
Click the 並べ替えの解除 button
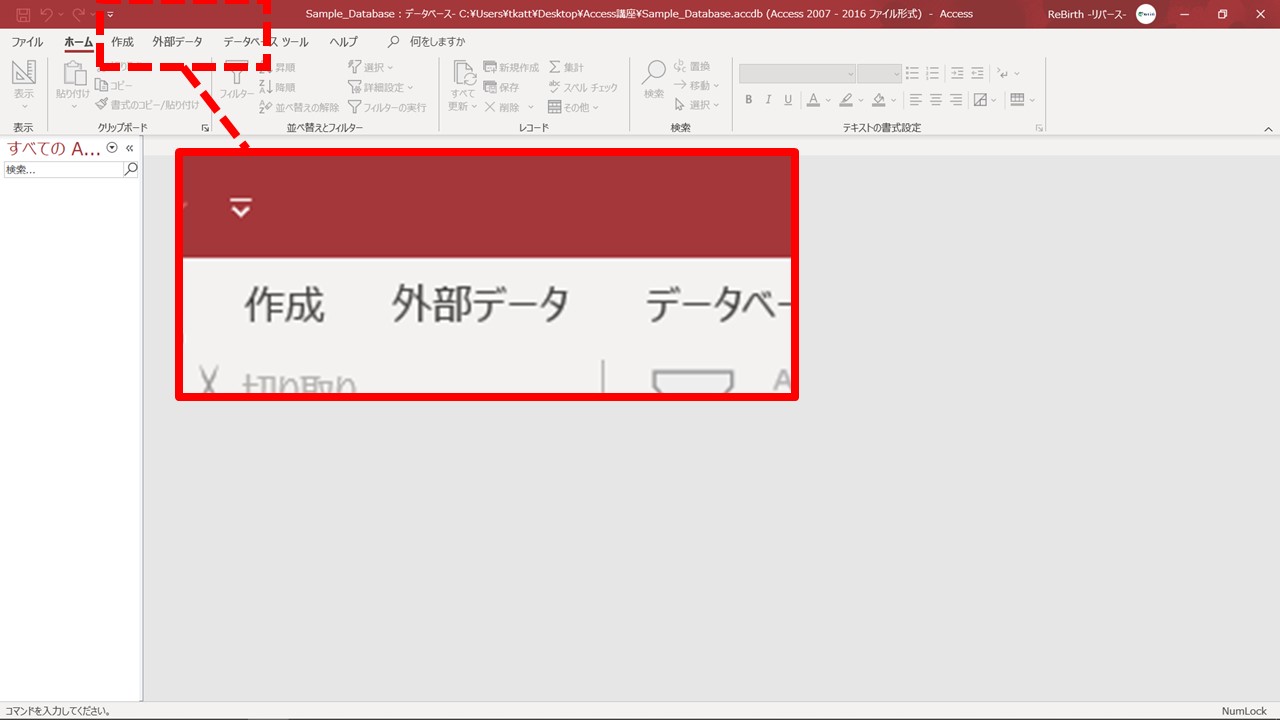click(299, 107)
